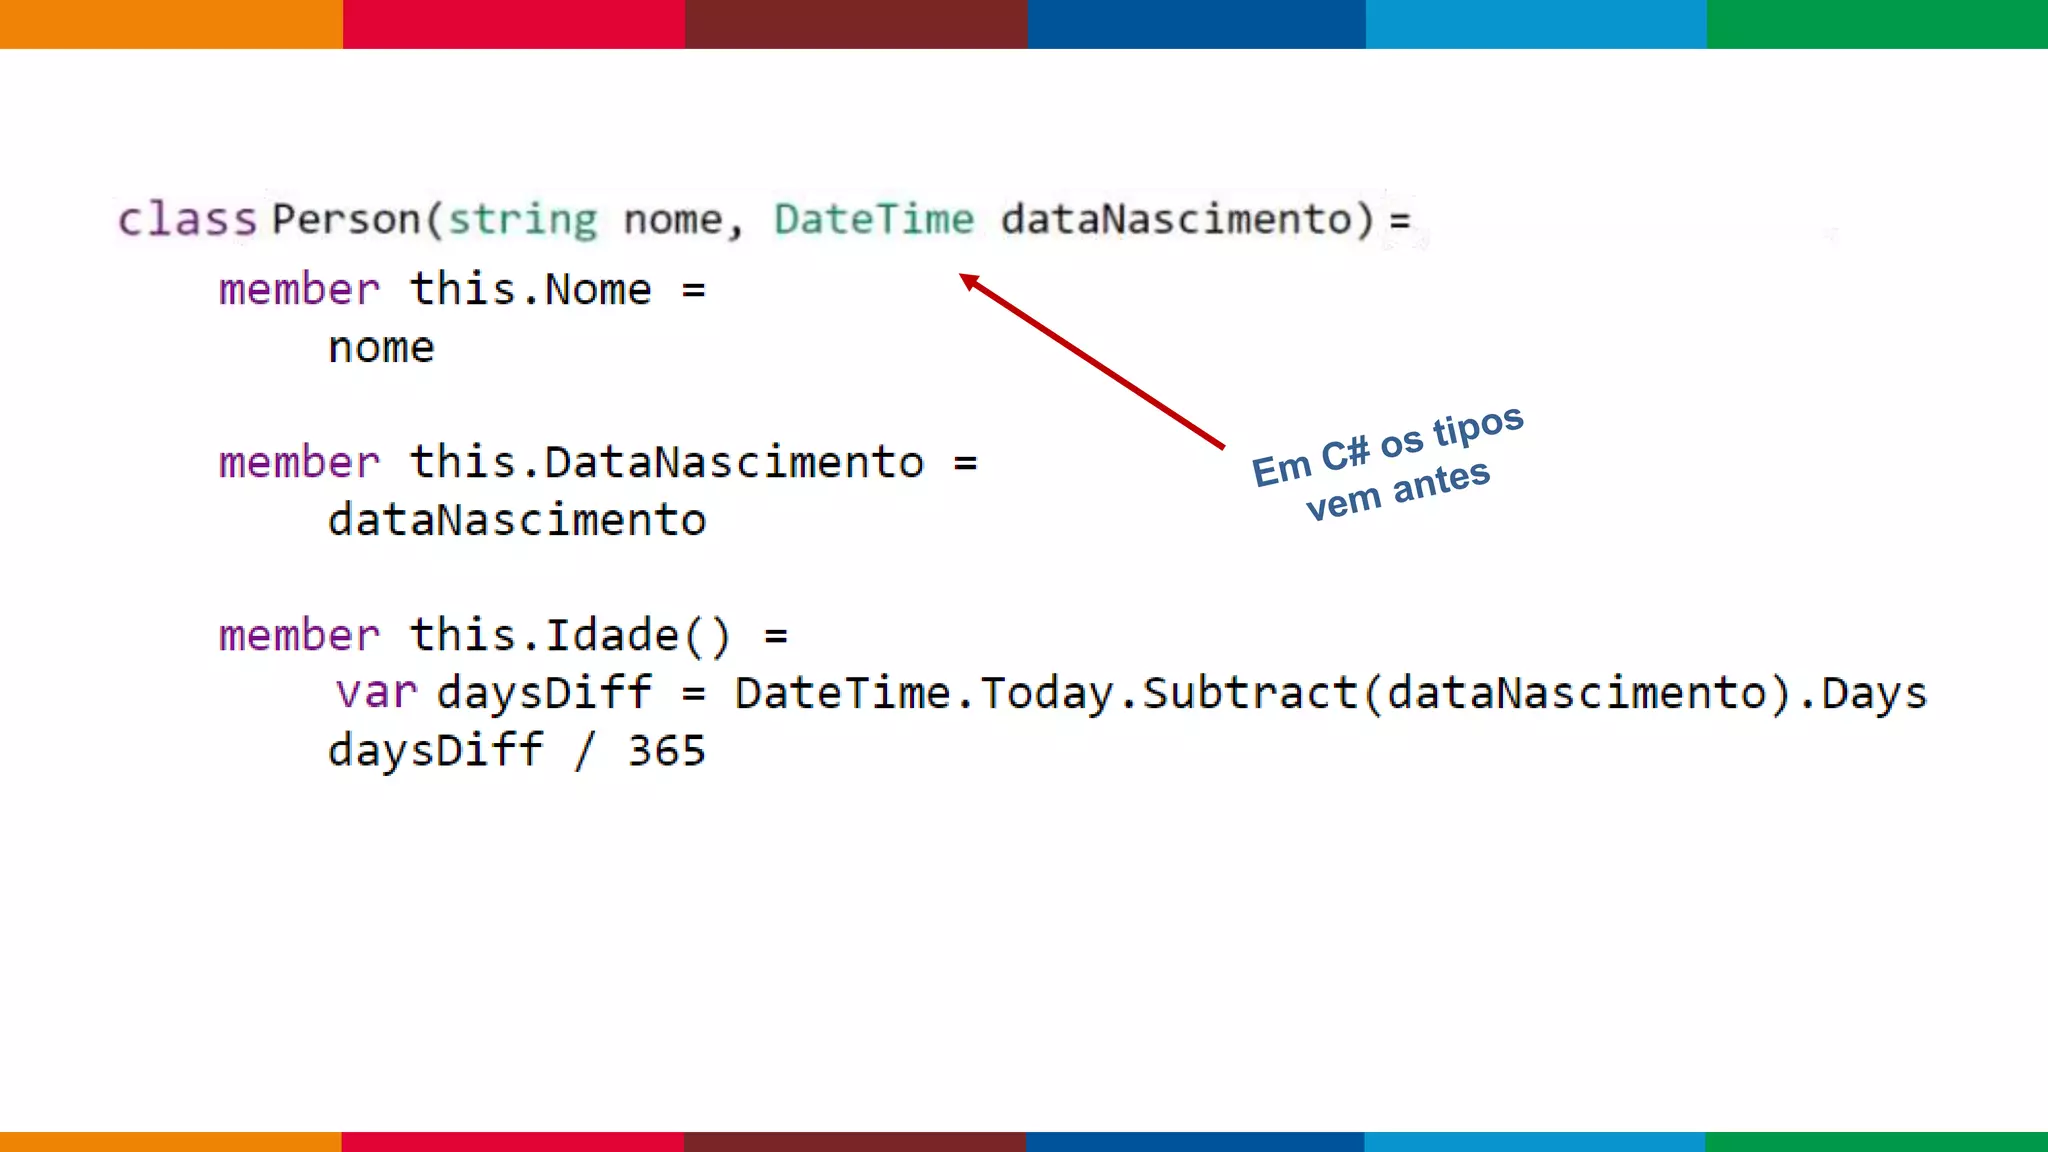Image resolution: width=2048 pixels, height=1152 pixels.
Task: Click 'daysDiff / 365' expression
Action: pos(517,751)
